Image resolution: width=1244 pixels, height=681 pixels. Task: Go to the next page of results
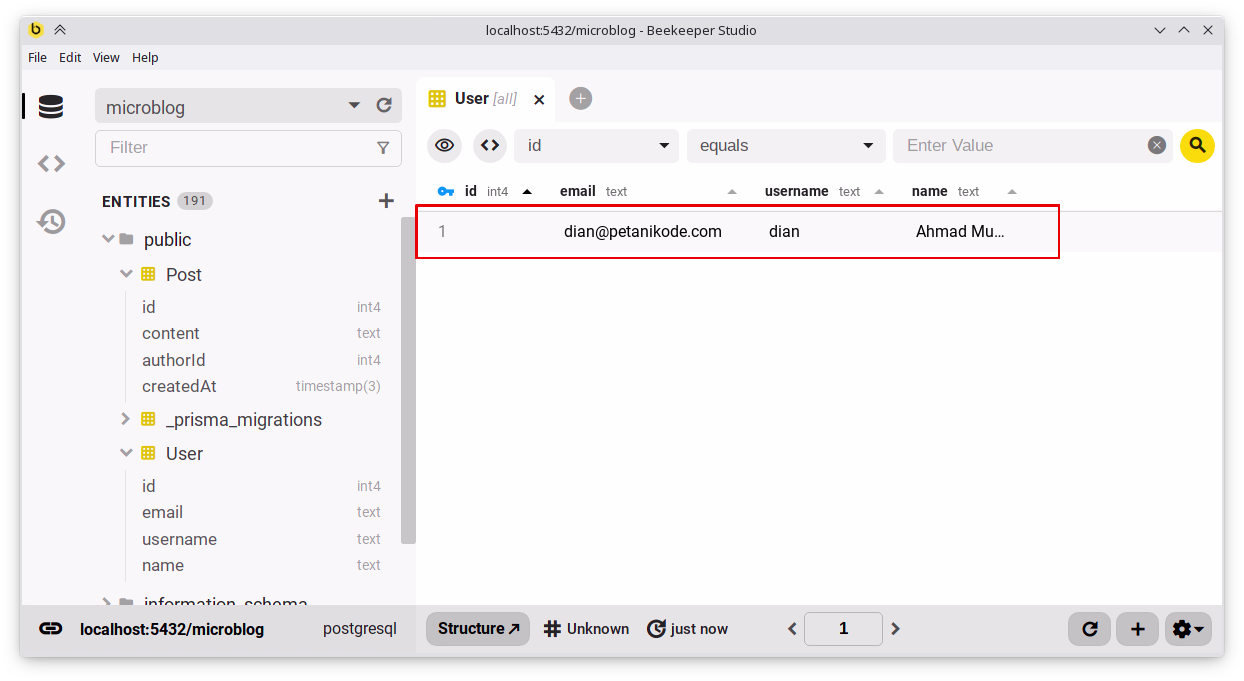(895, 629)
